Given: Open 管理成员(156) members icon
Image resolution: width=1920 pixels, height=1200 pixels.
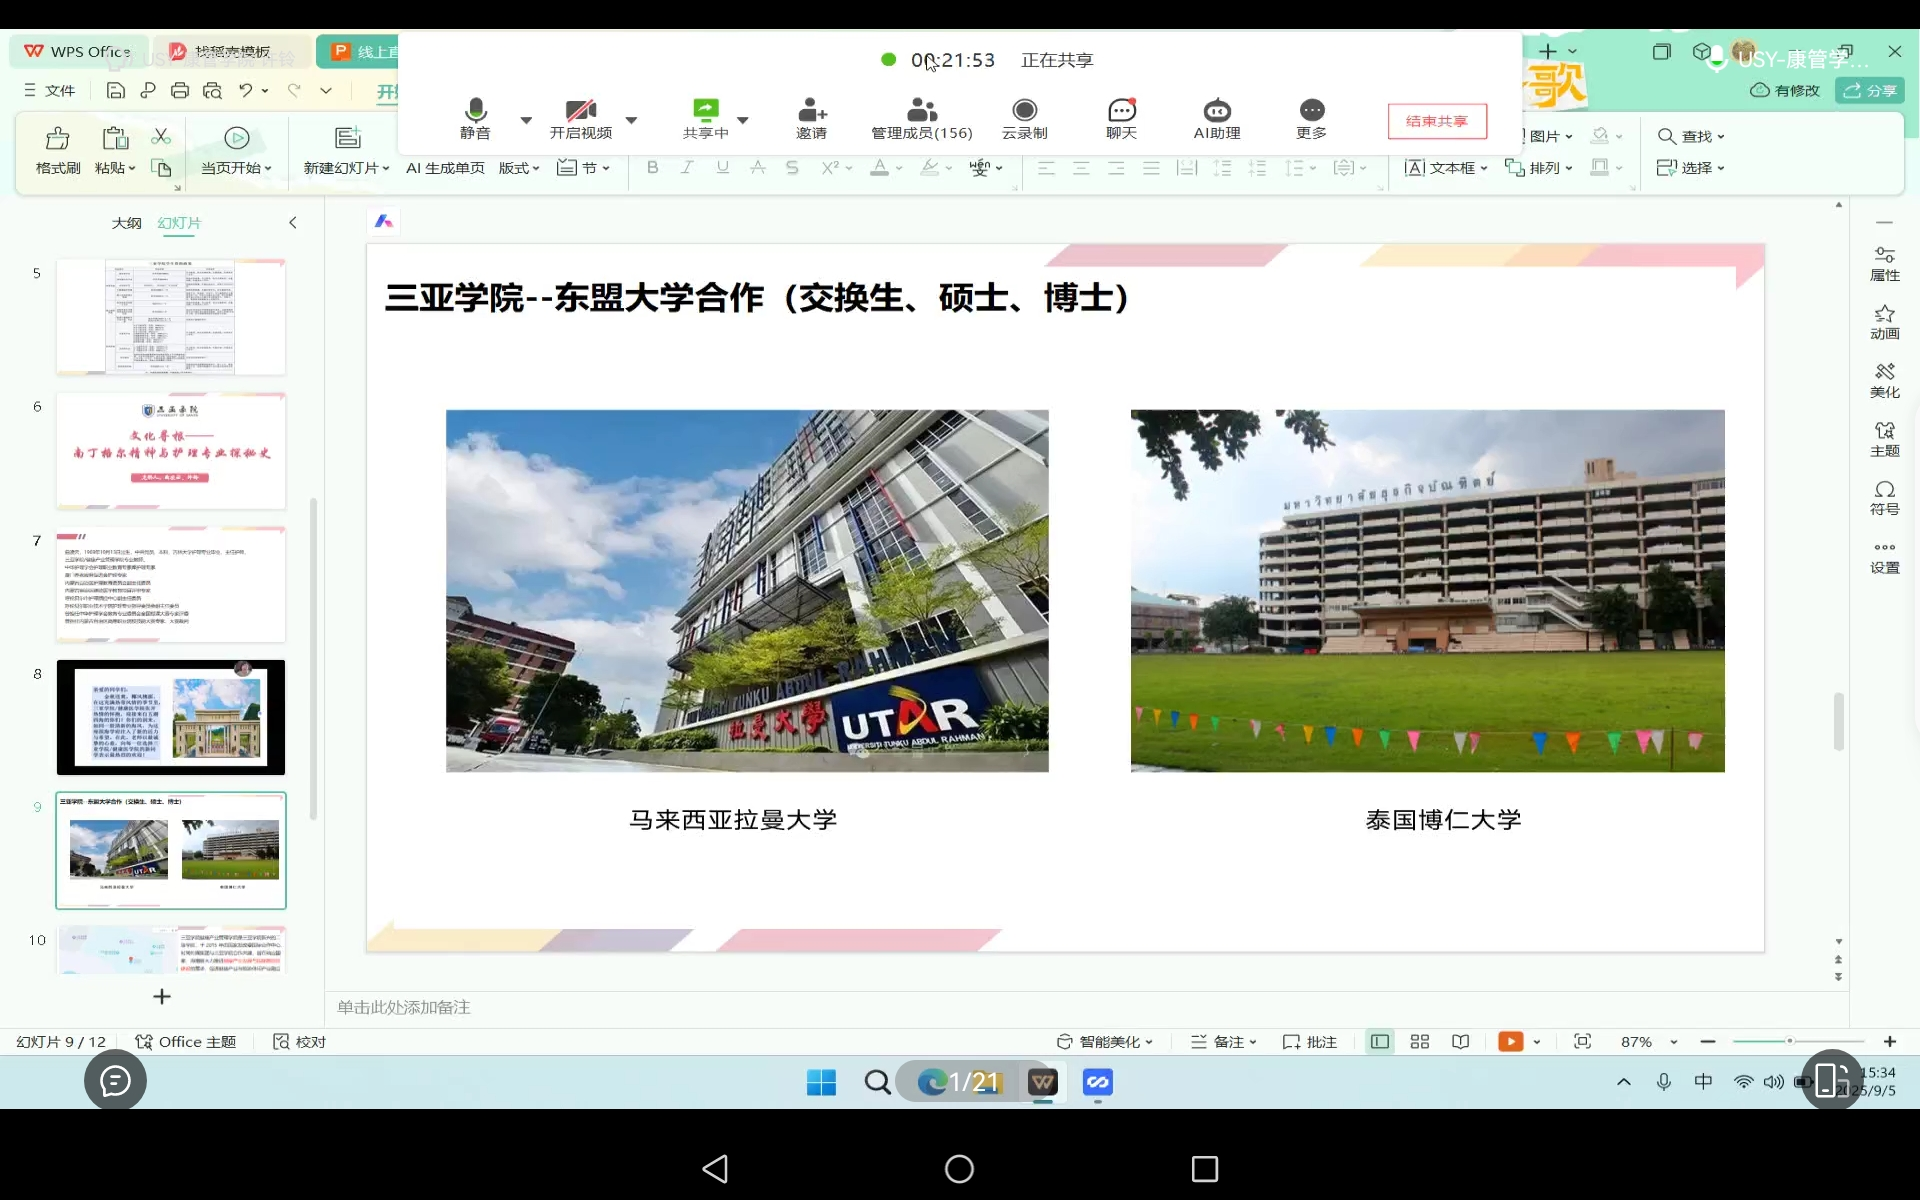Looking at the screenshot, I should tap(921, 110).
